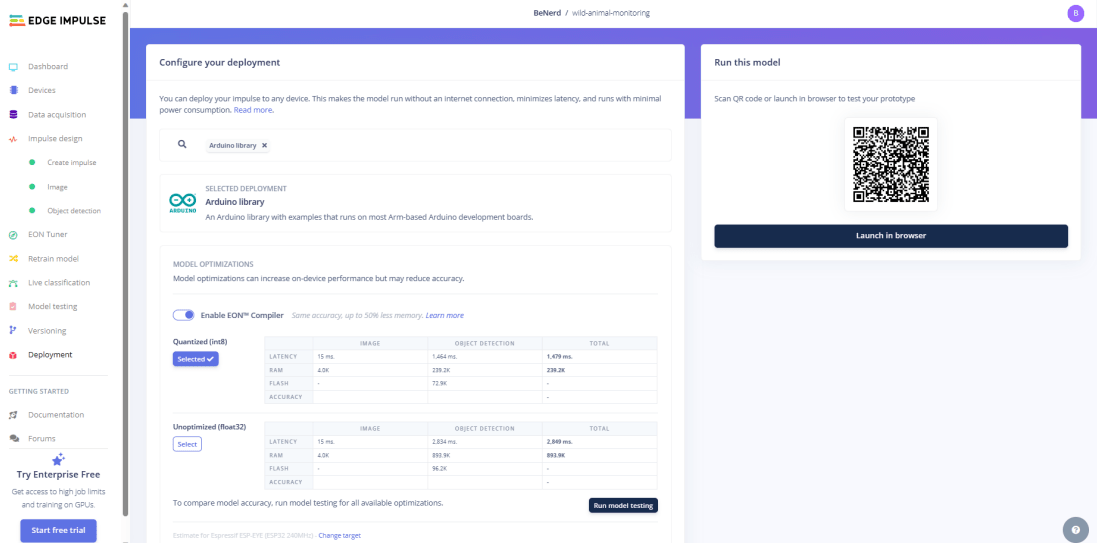This screenshot has width=1097, height=543.
Task: Click the search magnifier icon
Action: click(x=182, y=144)
